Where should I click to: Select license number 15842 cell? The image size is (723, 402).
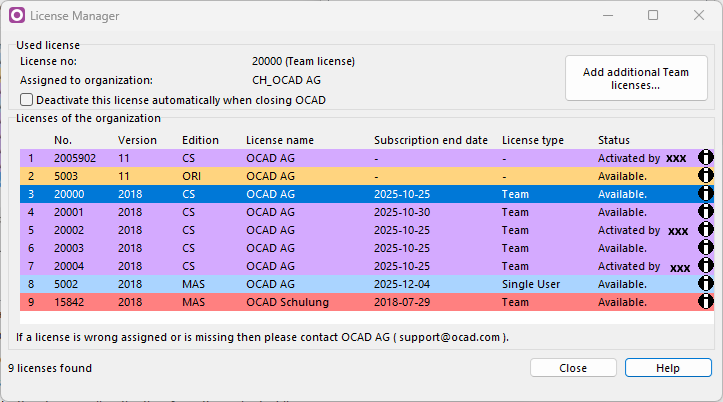point(69,302)
